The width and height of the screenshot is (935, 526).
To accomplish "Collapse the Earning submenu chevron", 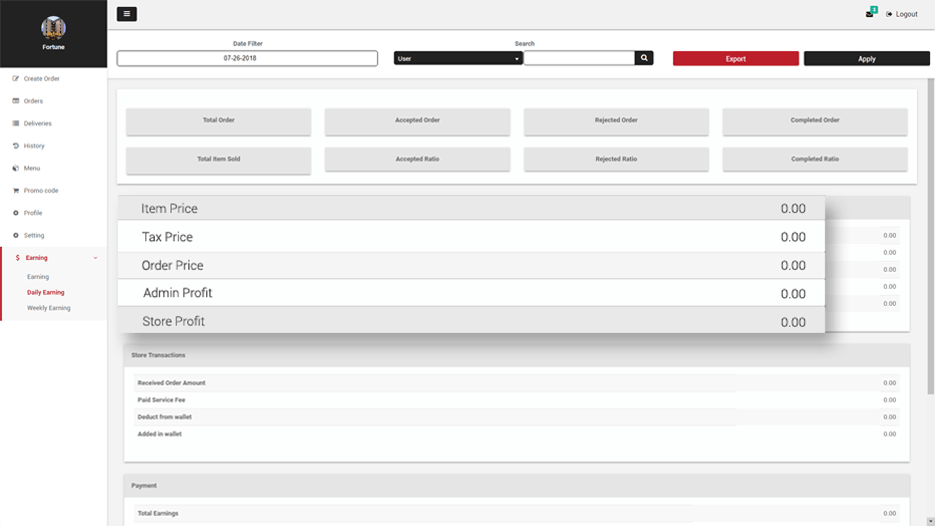I will [x=95, y=258].
